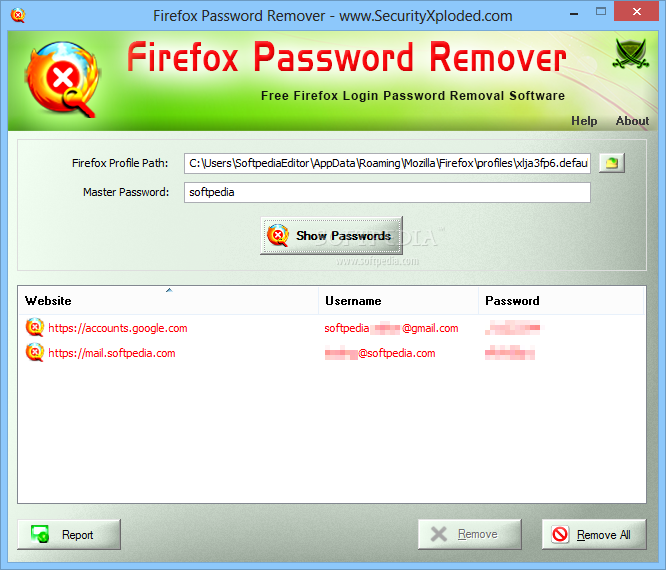Select the softpedia.com username row entry

(380, 353)
